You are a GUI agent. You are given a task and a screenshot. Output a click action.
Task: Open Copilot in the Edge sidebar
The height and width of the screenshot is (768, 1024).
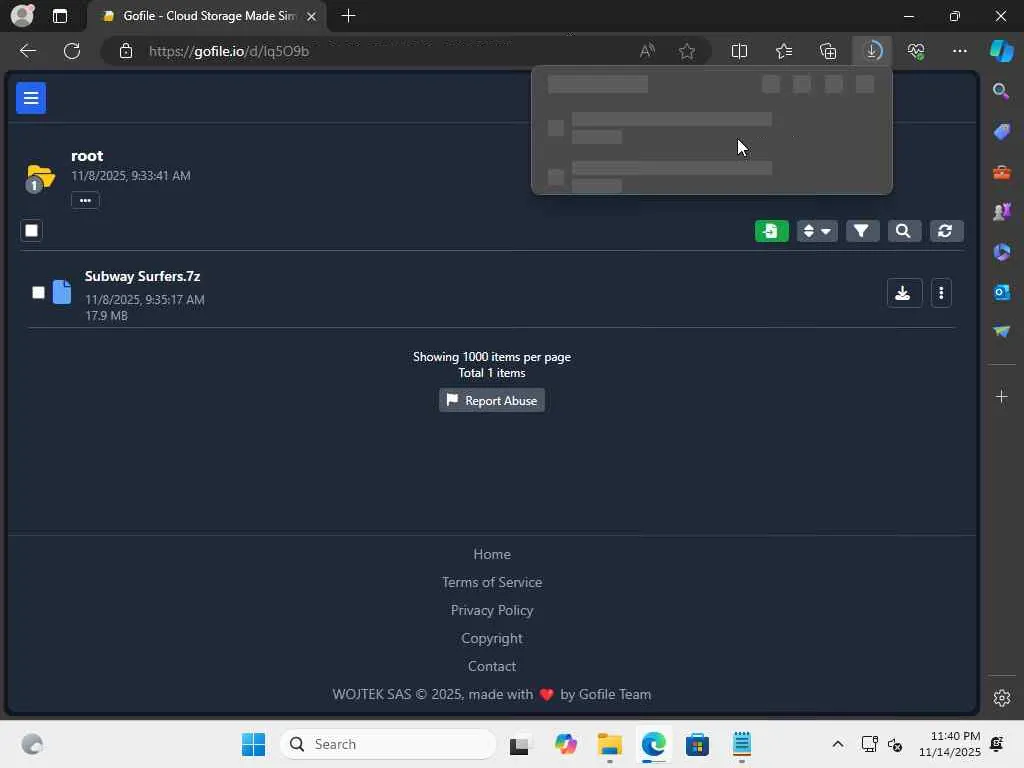(x=1002, y=51)
